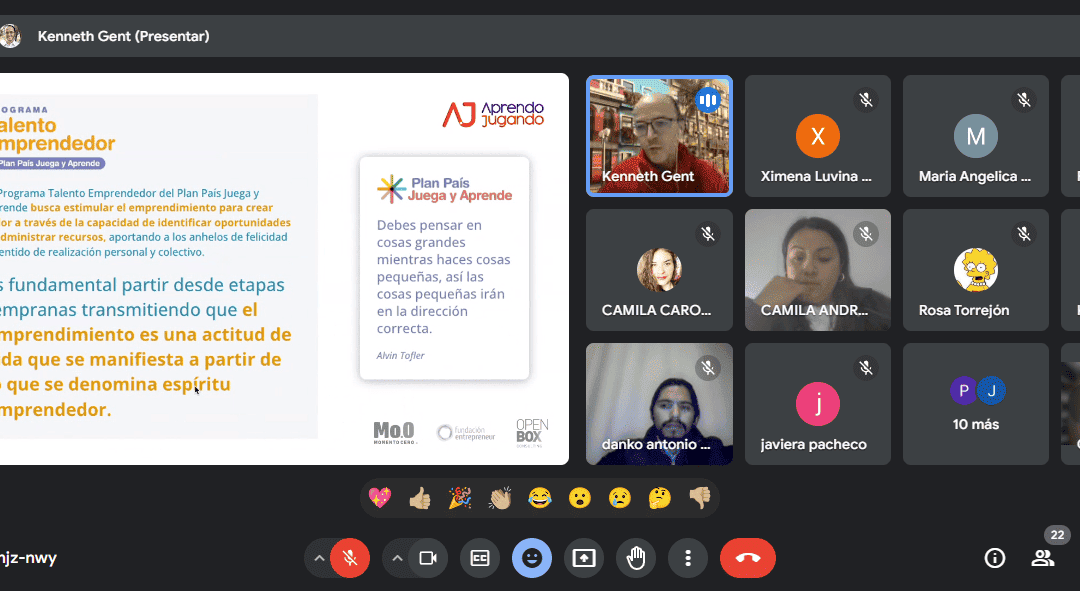Expand the audio settings arrow beside microphone
The height and width of the screenshot is (591, 1080).
pyautogui.click(x=319, y=558)
